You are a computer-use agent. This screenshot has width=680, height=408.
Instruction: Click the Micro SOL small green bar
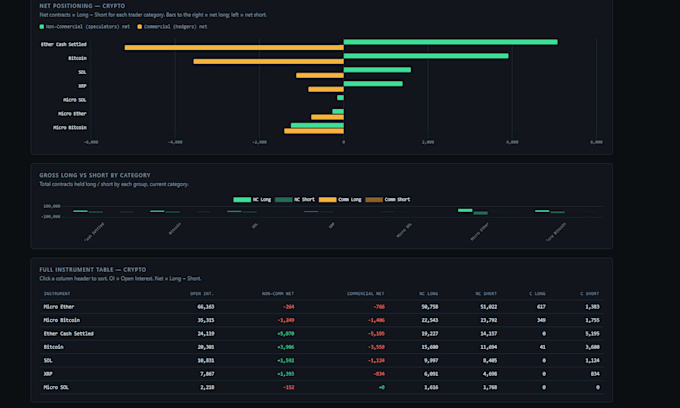click(340, 98)
